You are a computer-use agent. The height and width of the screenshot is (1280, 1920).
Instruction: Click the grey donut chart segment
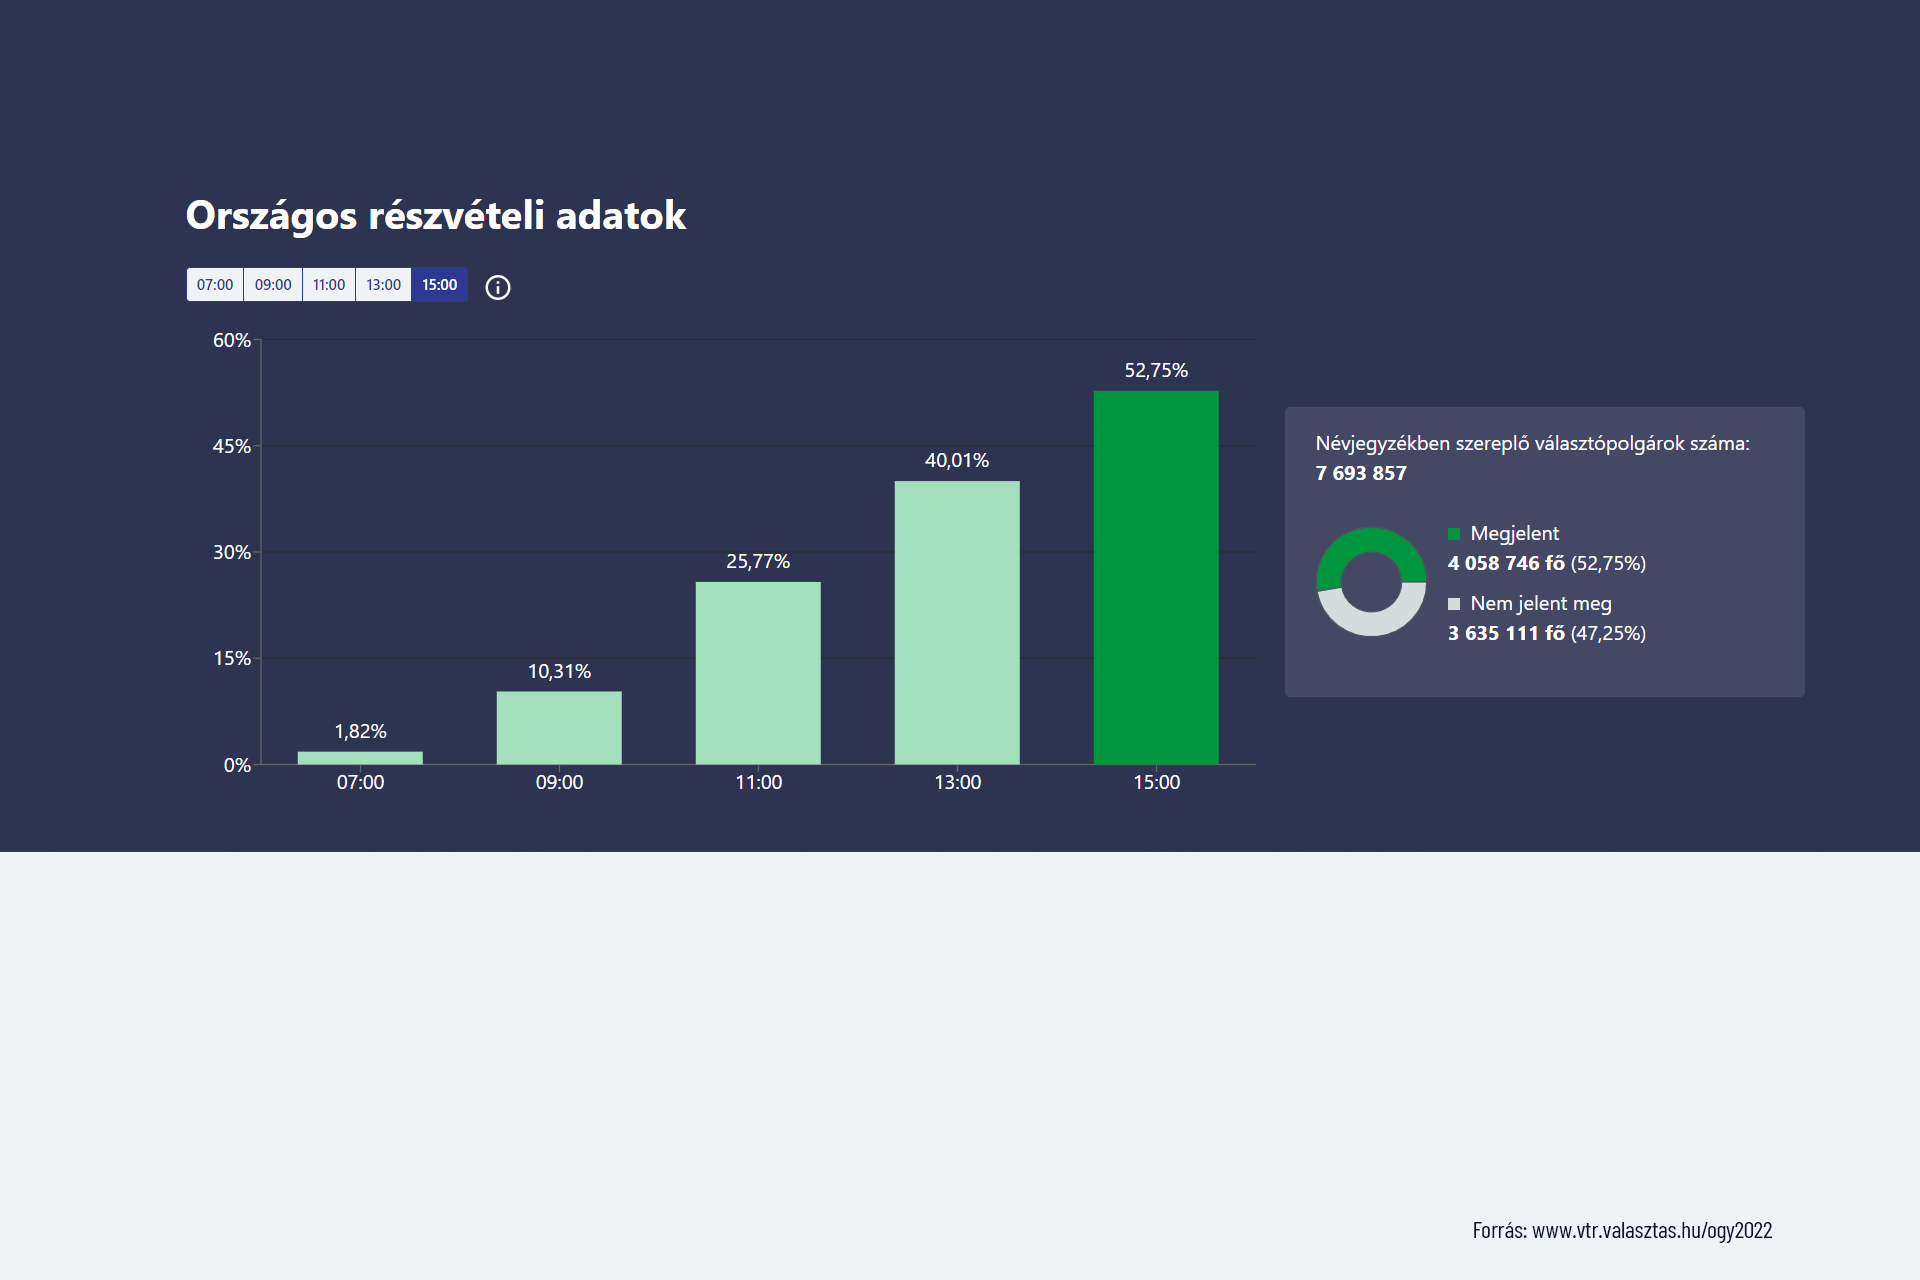[1371, 623]
